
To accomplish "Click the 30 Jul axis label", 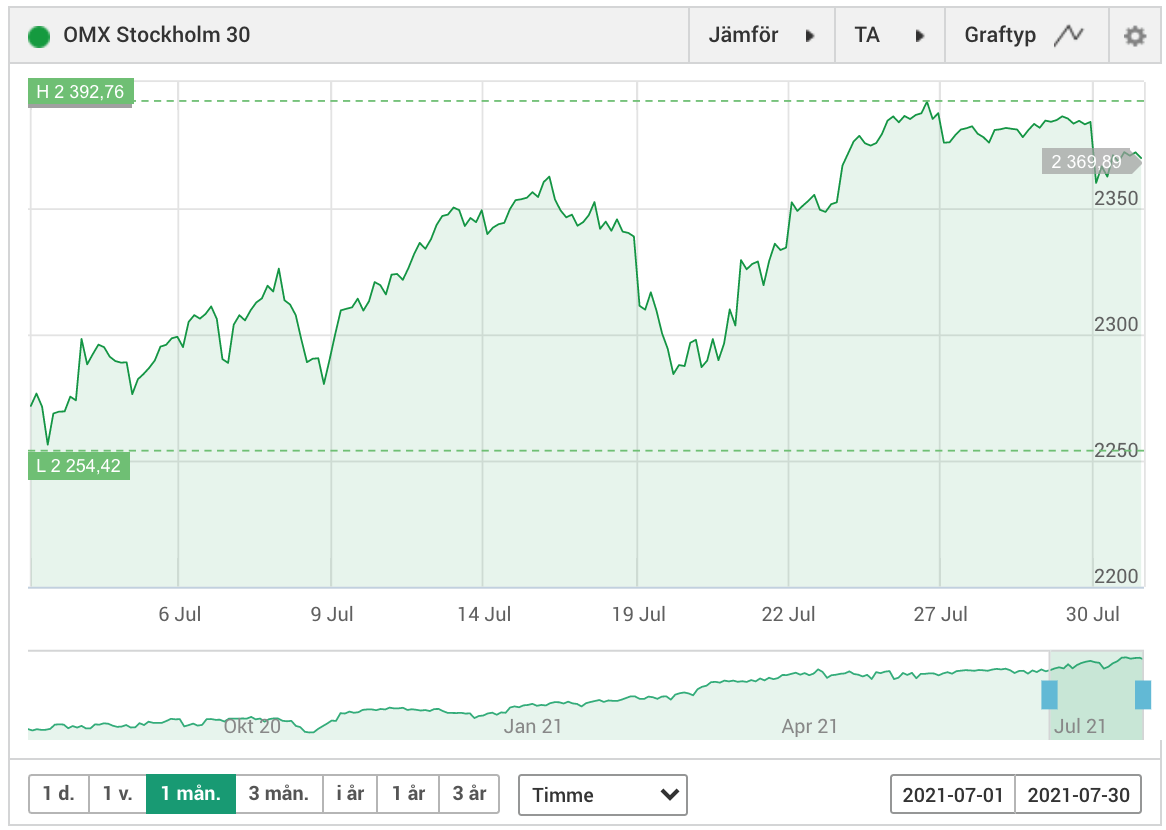I will click(x=1092, y=614).
